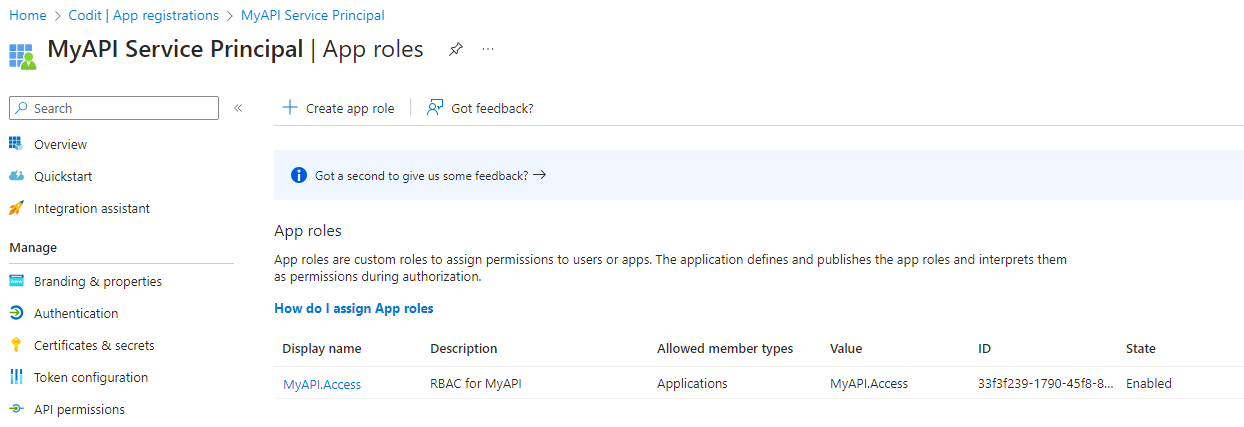Go to Home breadcrumb
The height and width of the screenshot is (427, 1244).
coord(28,15)
